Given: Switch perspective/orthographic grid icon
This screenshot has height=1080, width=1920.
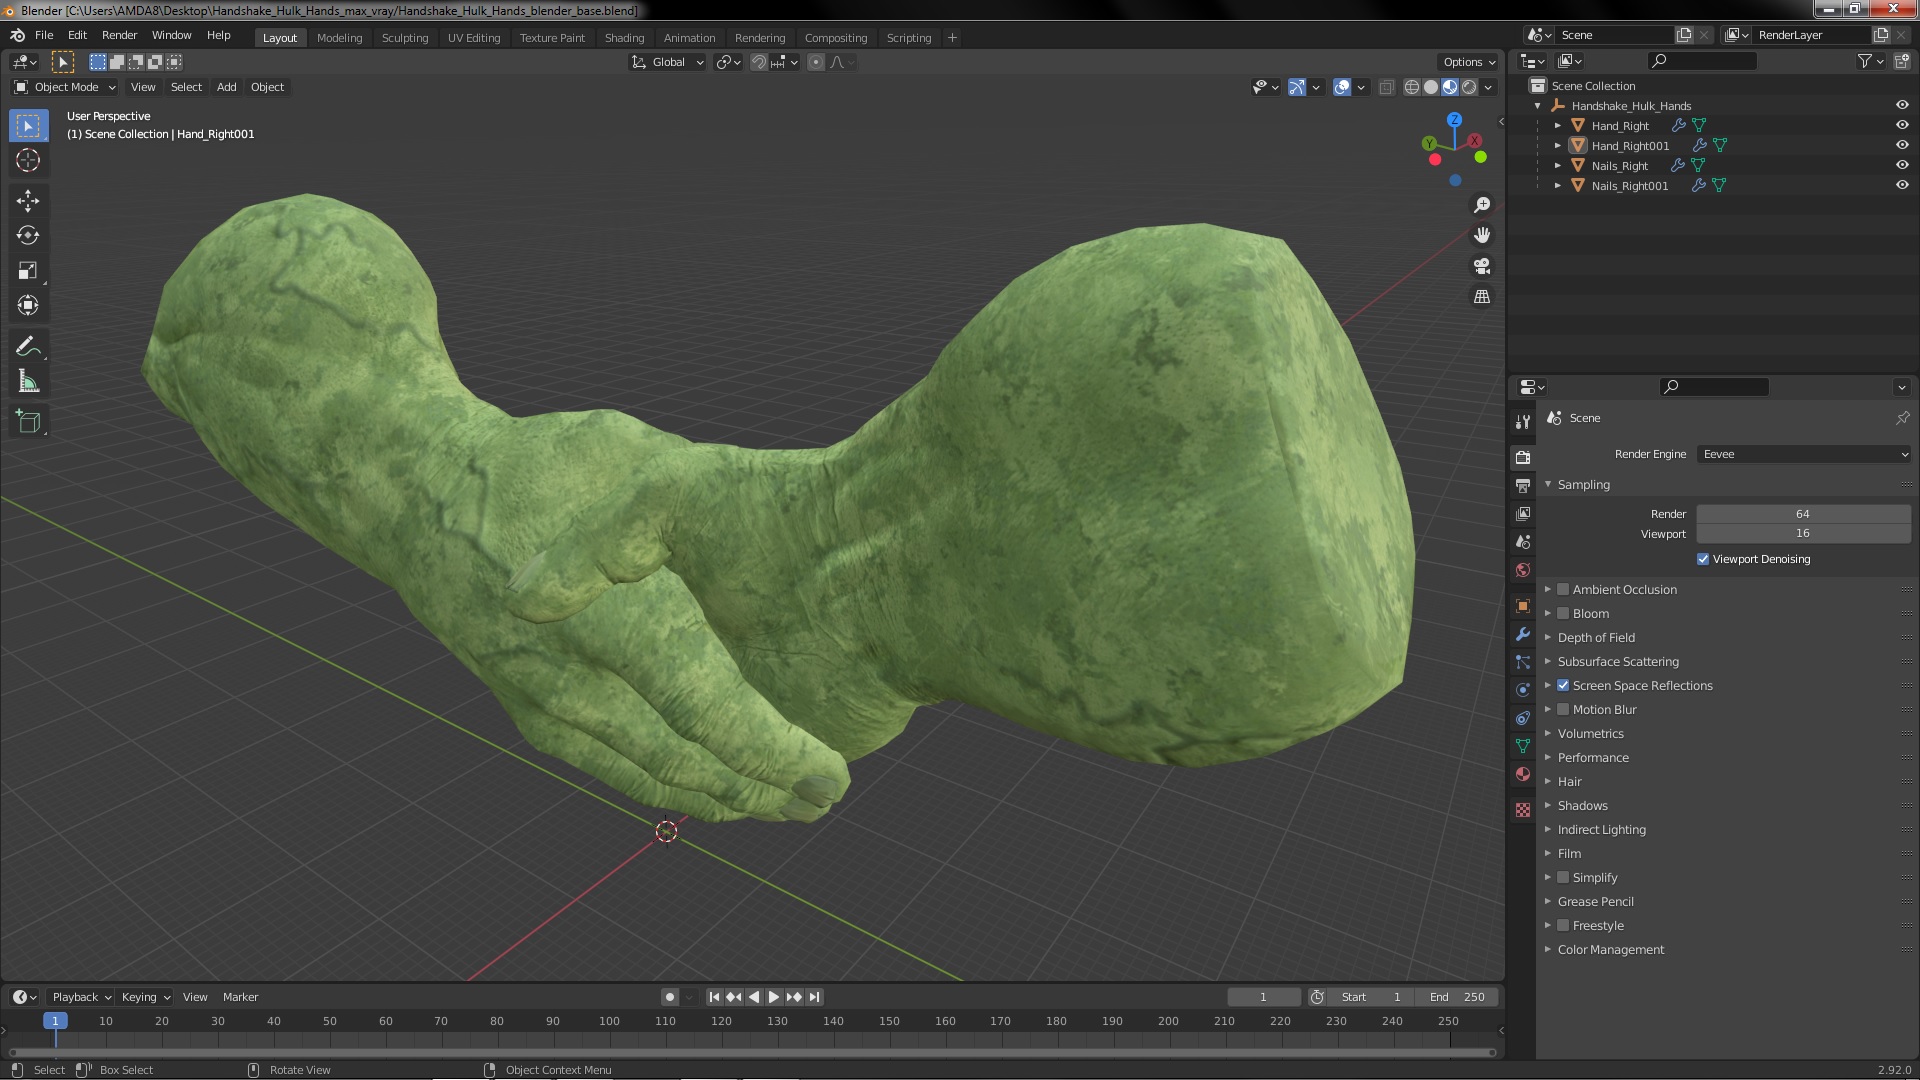Looking at the screenshot, I should tap(1482, 297).
